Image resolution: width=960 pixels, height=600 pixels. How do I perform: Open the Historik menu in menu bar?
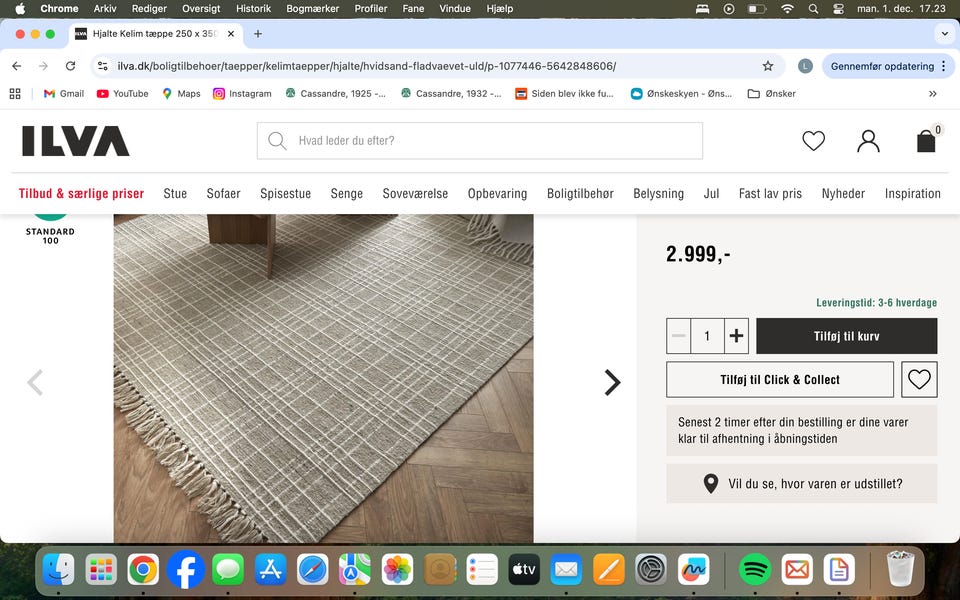click(x=253, y=9)
